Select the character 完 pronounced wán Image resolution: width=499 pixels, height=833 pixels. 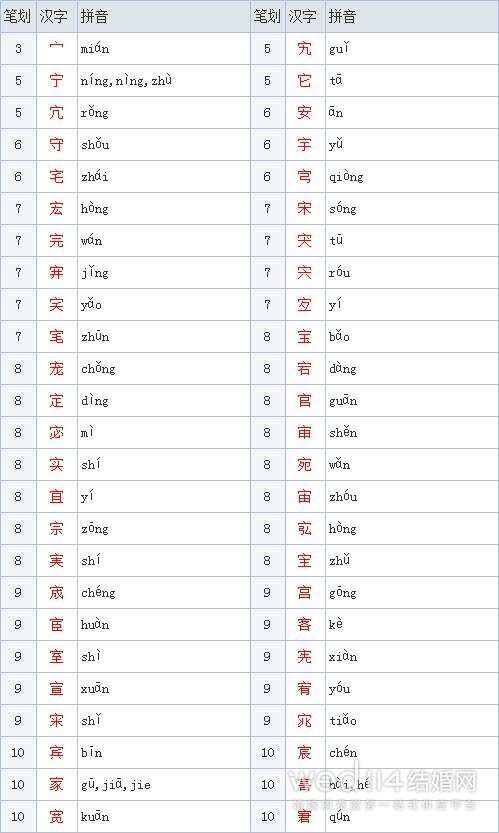[56, 241]
